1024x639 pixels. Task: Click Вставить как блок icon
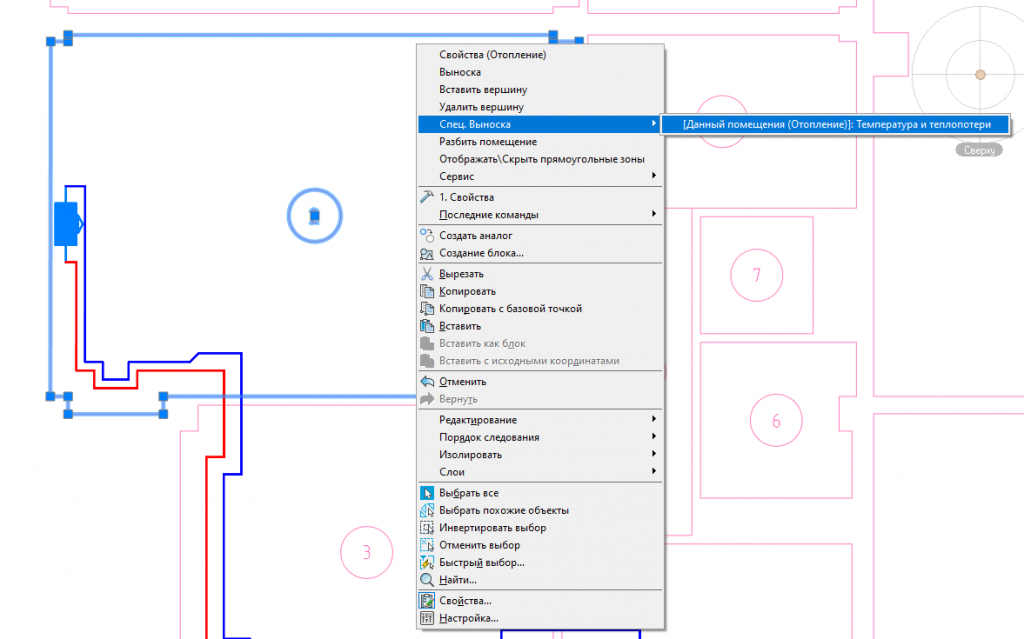point(426,344)
